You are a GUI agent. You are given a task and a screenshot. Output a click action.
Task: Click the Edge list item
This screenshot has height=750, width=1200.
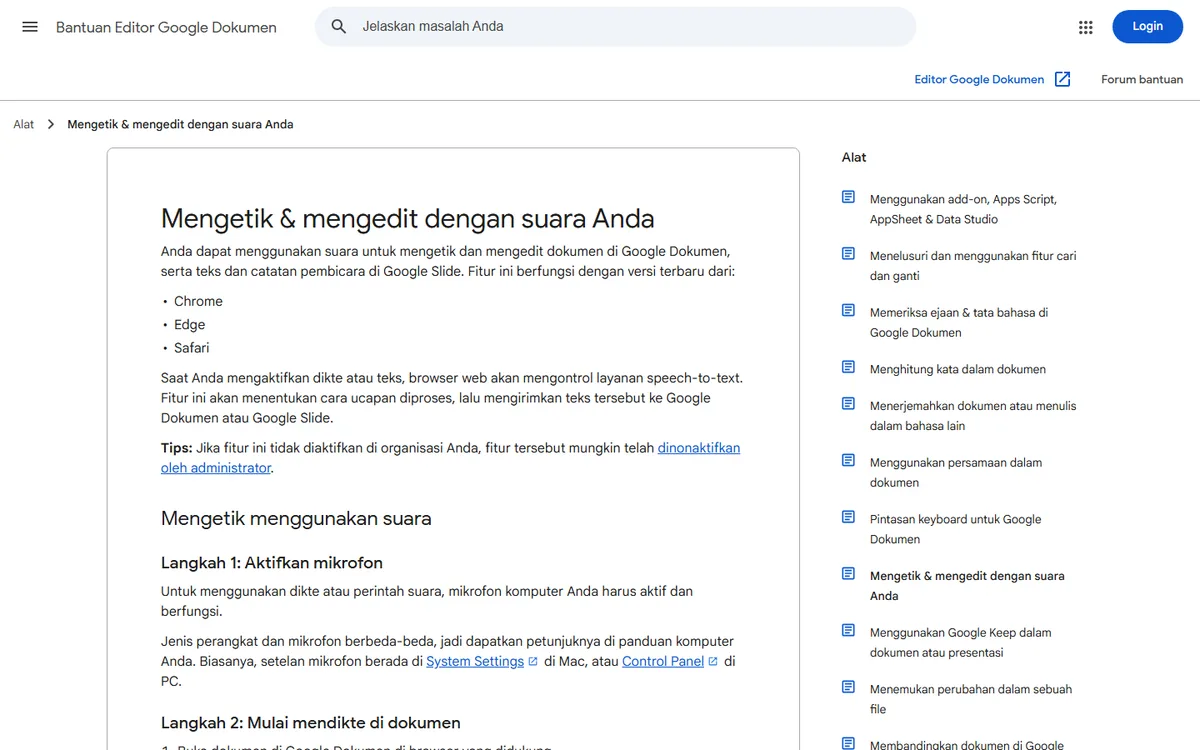click(189, 324)
